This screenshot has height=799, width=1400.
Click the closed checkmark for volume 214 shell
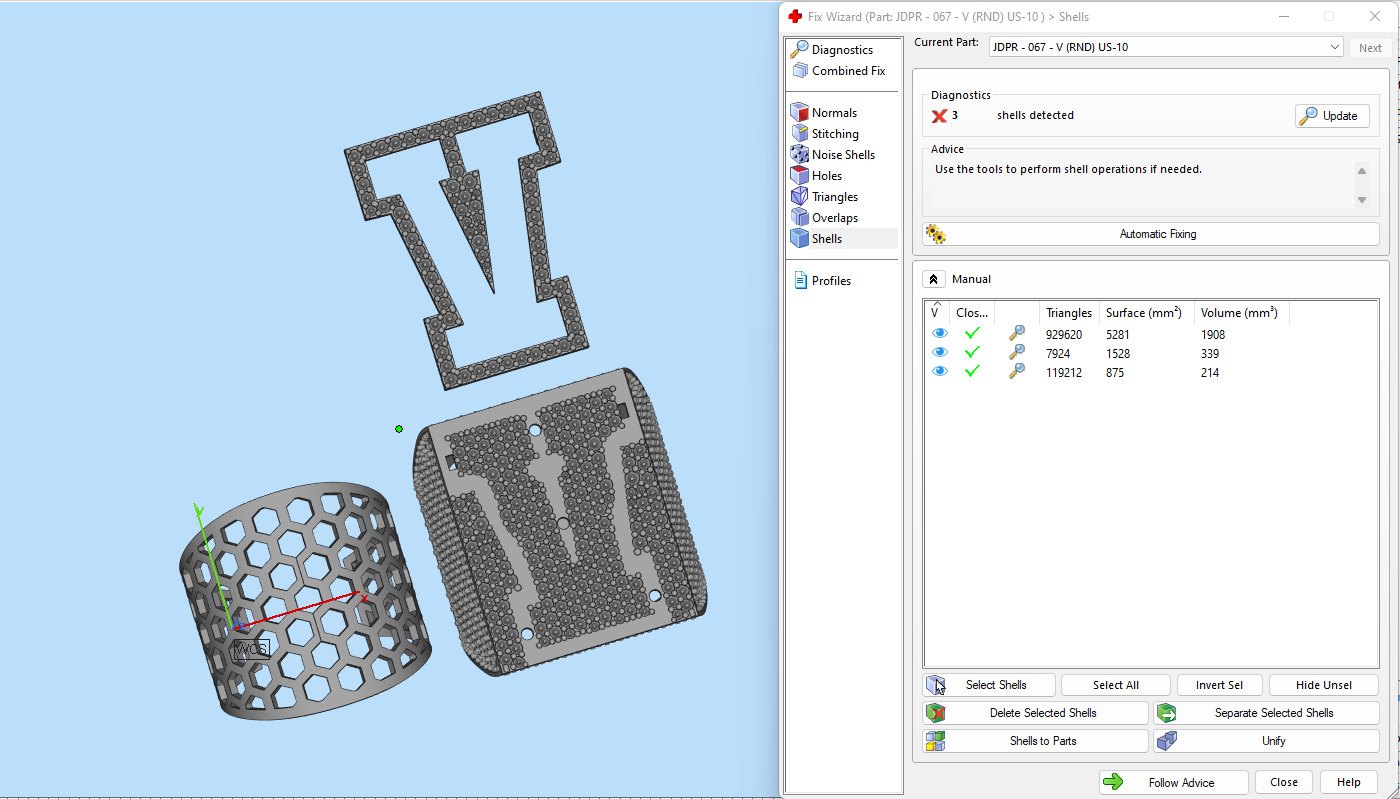pos(972,371)
